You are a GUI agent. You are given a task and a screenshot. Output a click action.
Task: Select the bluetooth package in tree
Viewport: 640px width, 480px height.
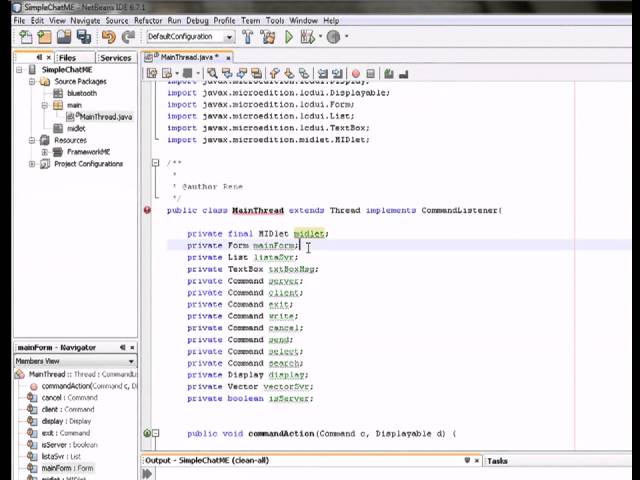point(82,93)
